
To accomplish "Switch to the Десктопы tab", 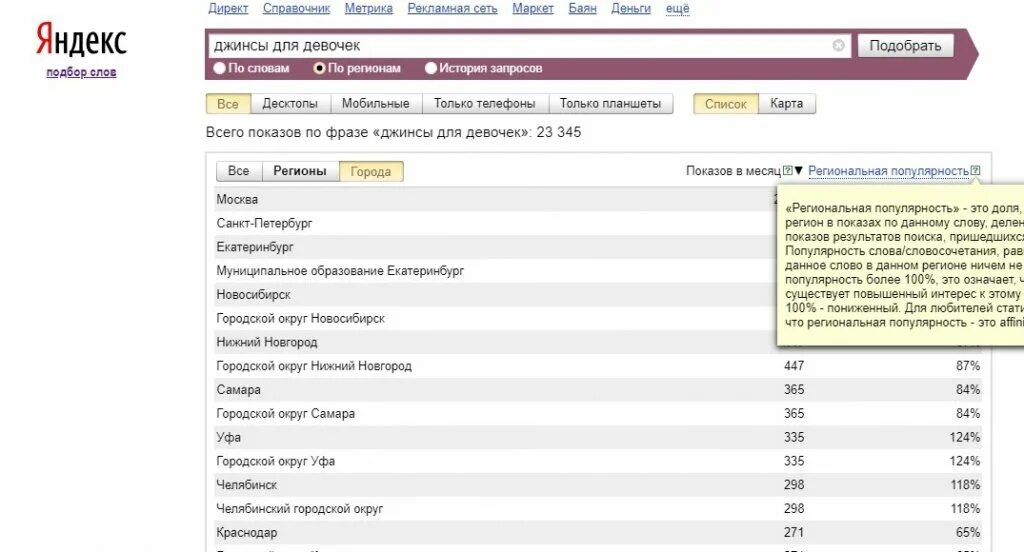I will coord(290,104).
